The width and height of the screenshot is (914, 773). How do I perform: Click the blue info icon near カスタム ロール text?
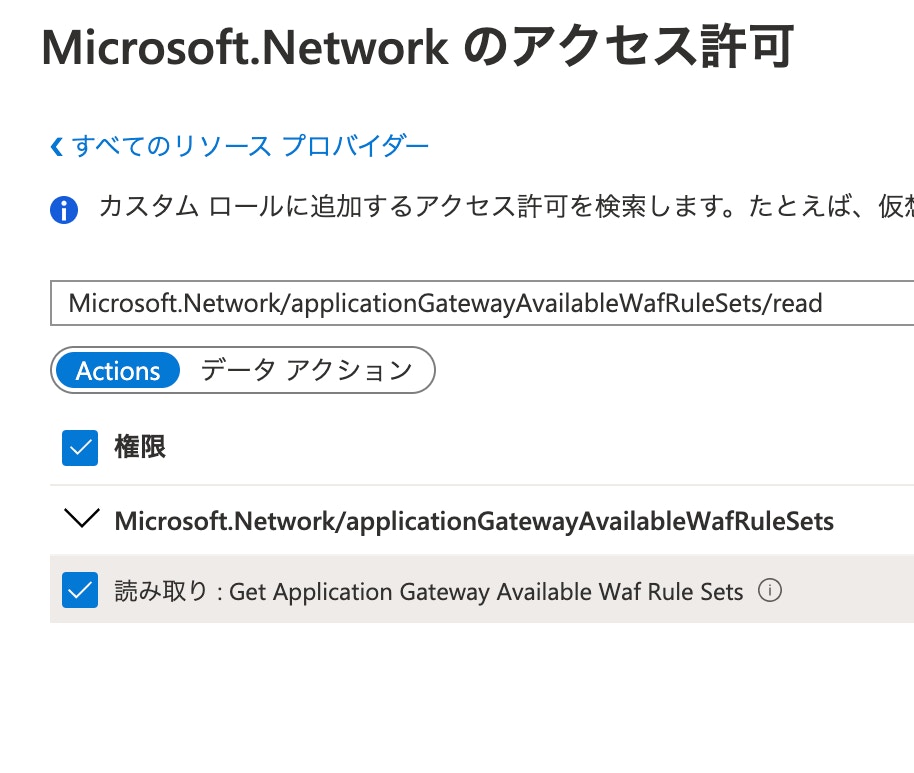pos(63,210)
